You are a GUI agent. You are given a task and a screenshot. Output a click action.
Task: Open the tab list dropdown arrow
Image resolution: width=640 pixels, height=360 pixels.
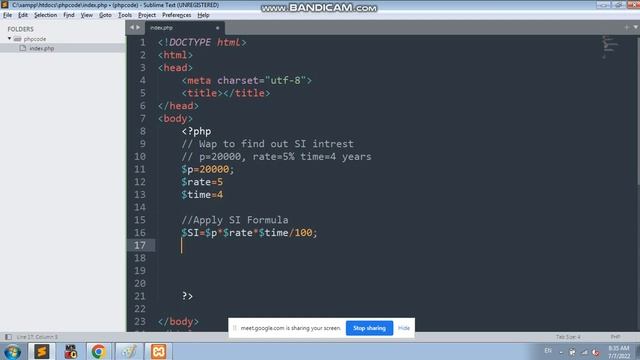pyautogui.click(x=636, y=27)
